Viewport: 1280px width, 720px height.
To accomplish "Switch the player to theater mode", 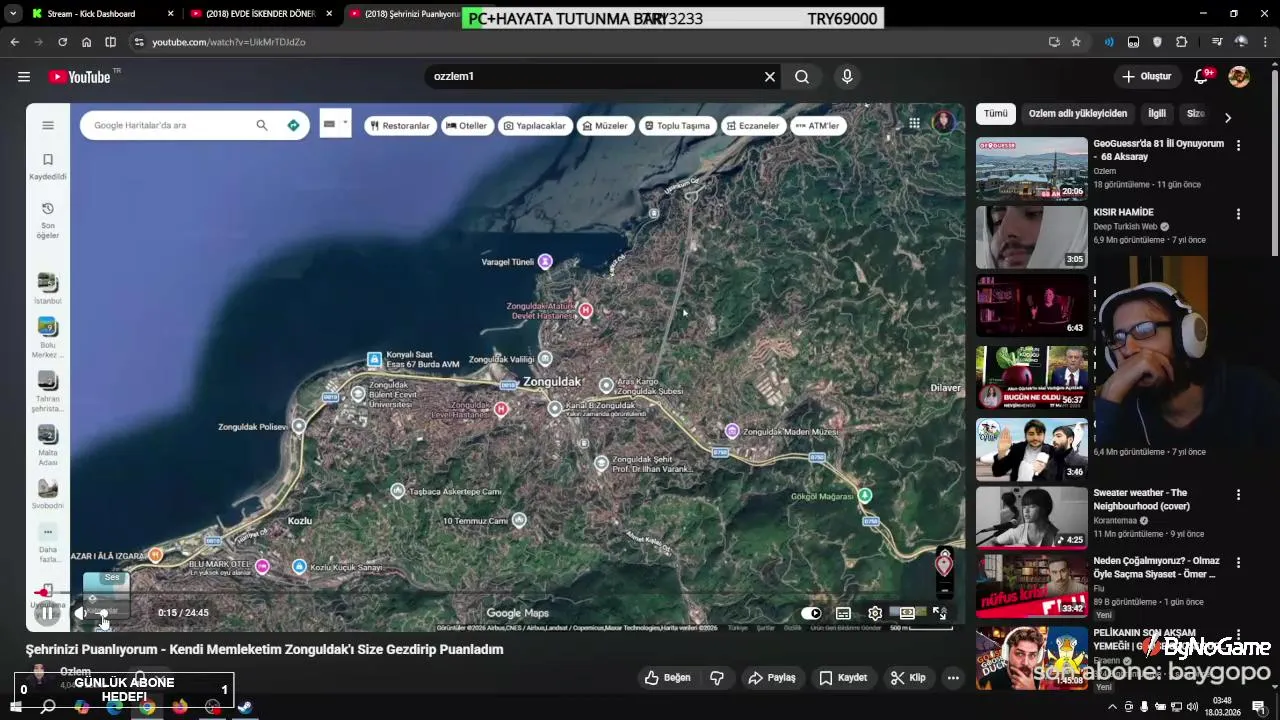I will pos(907,613).
